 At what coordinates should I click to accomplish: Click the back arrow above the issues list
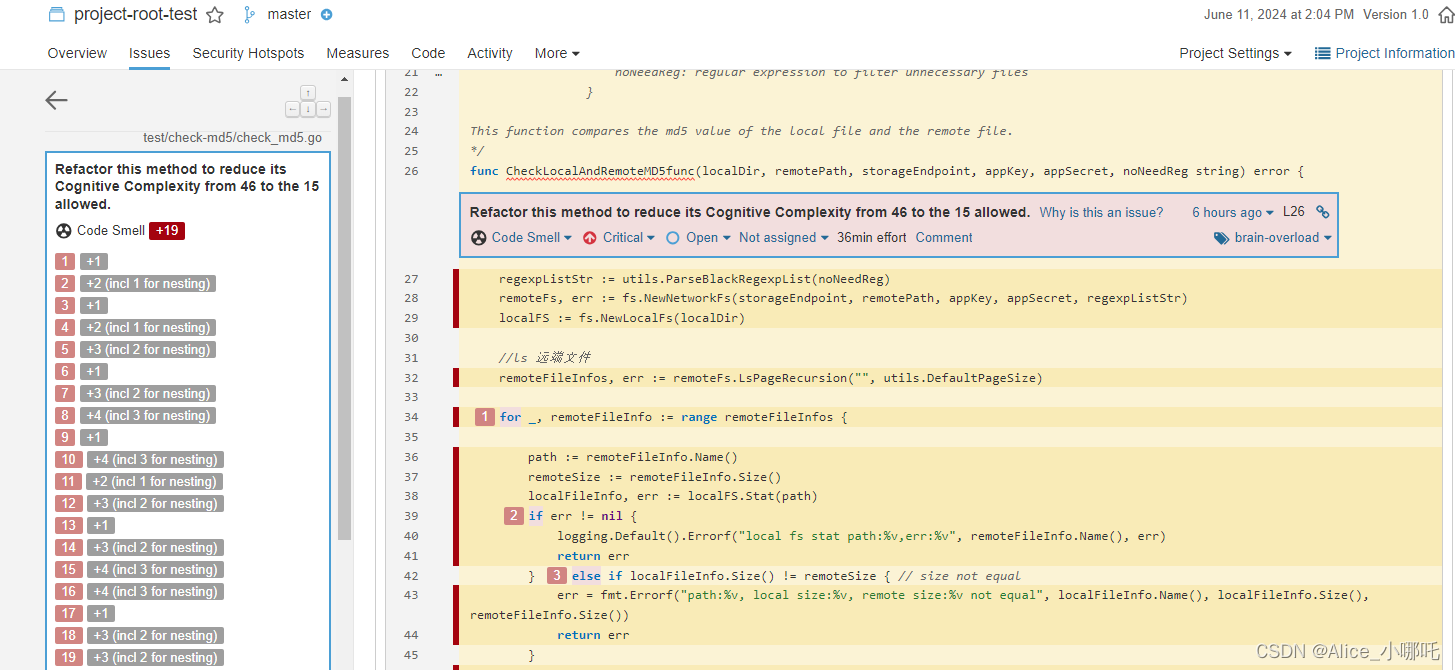56,100
